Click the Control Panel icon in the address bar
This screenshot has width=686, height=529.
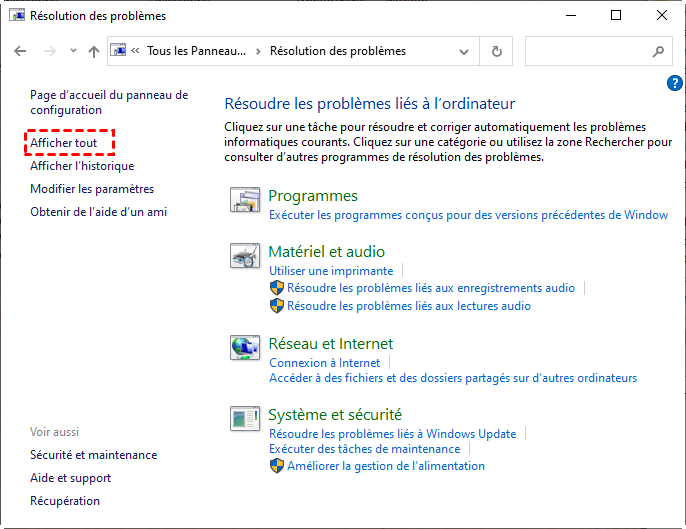118,50
